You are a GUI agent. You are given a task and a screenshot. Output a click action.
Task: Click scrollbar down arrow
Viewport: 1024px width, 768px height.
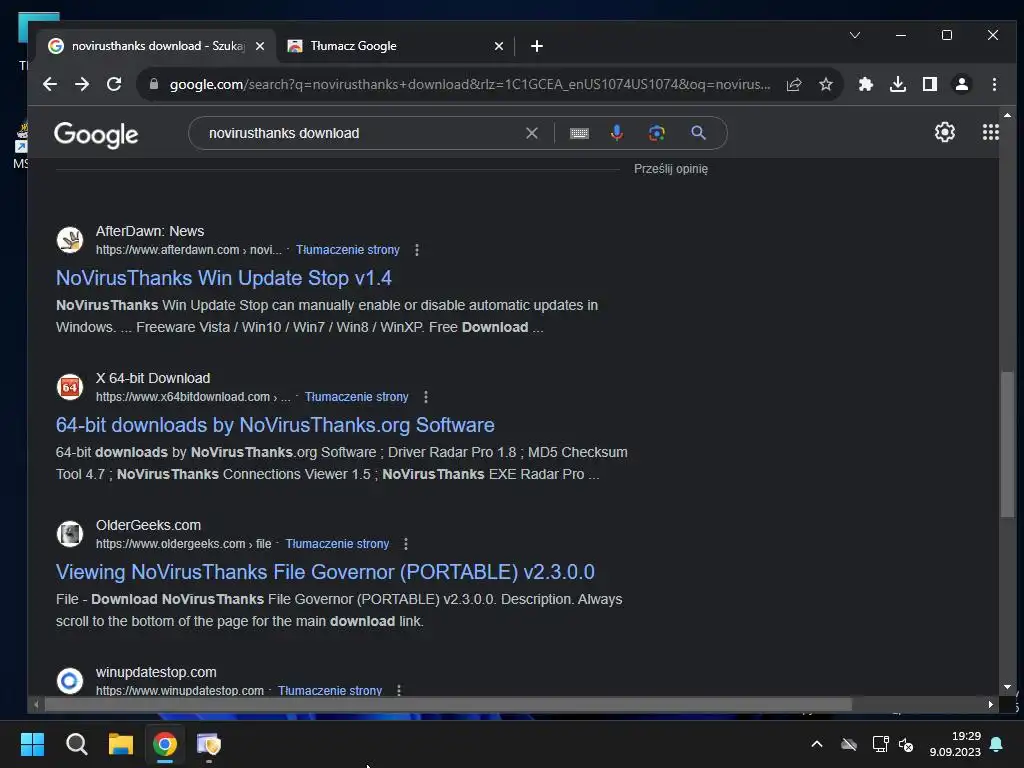1007,687
